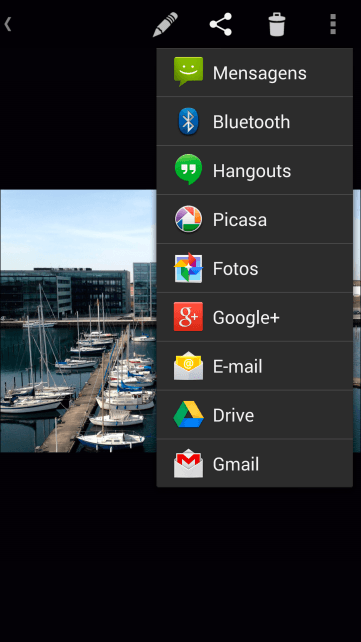The width and height of the screenshot is (361, 642).
Task: Click the Gmail envelope icon
Action: click(x=188, y=463)
